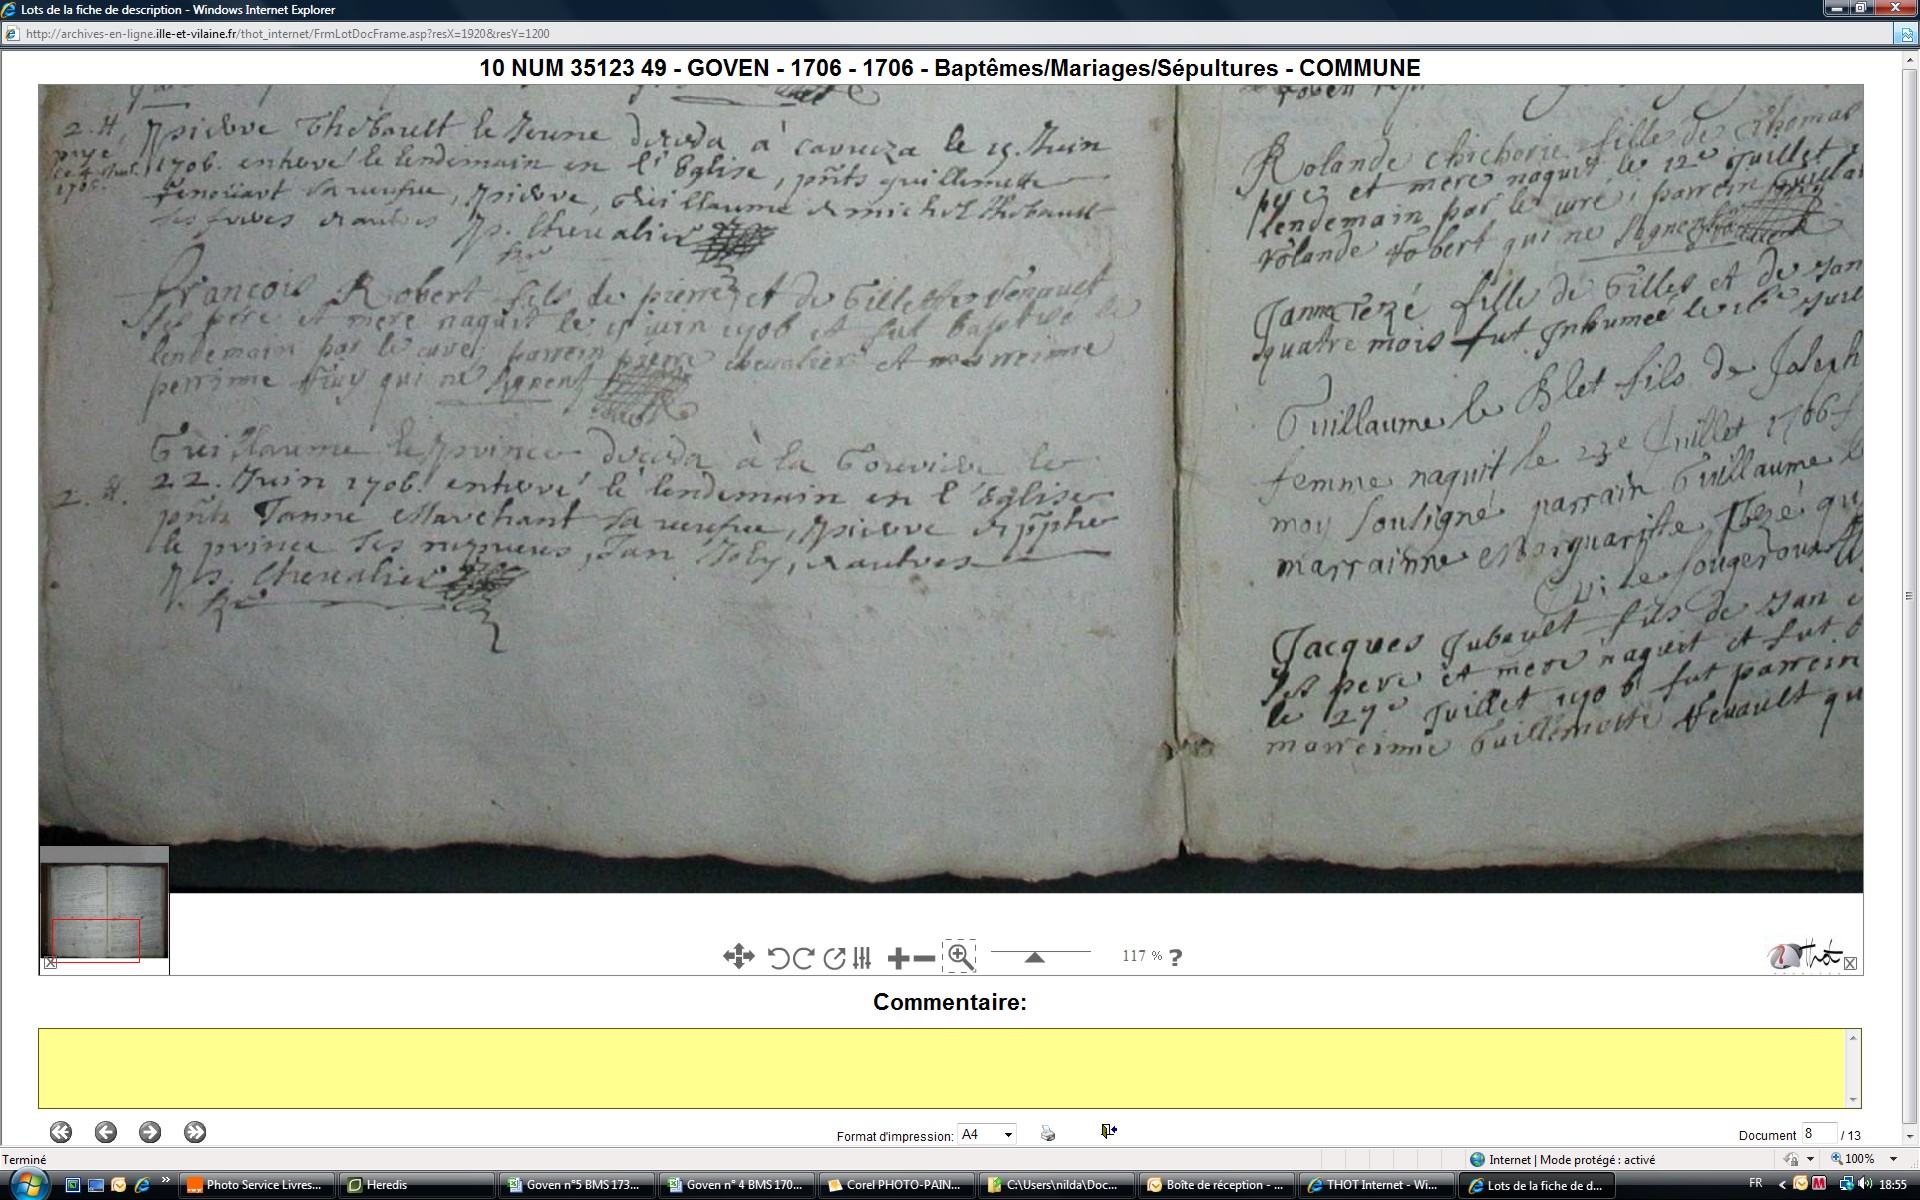Jump to last document page
The height and width of the screenshot is (1200, 1920).
195,1132
